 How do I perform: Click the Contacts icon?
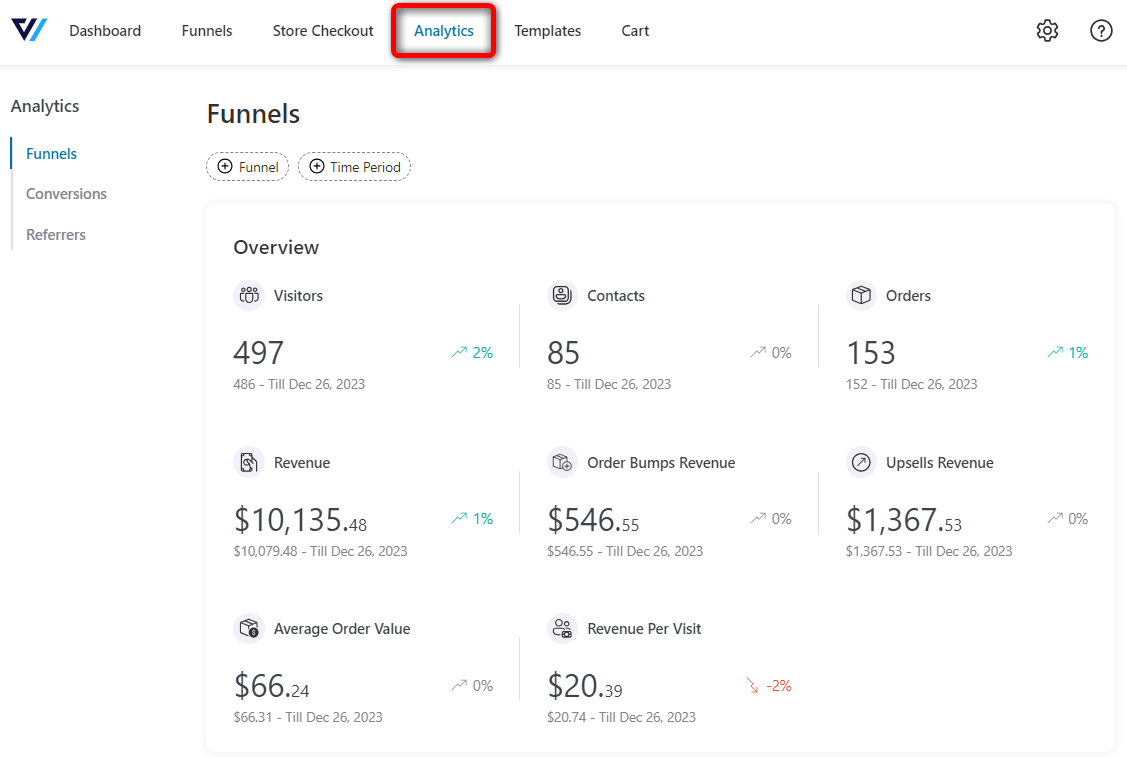[x=561, y=295]
